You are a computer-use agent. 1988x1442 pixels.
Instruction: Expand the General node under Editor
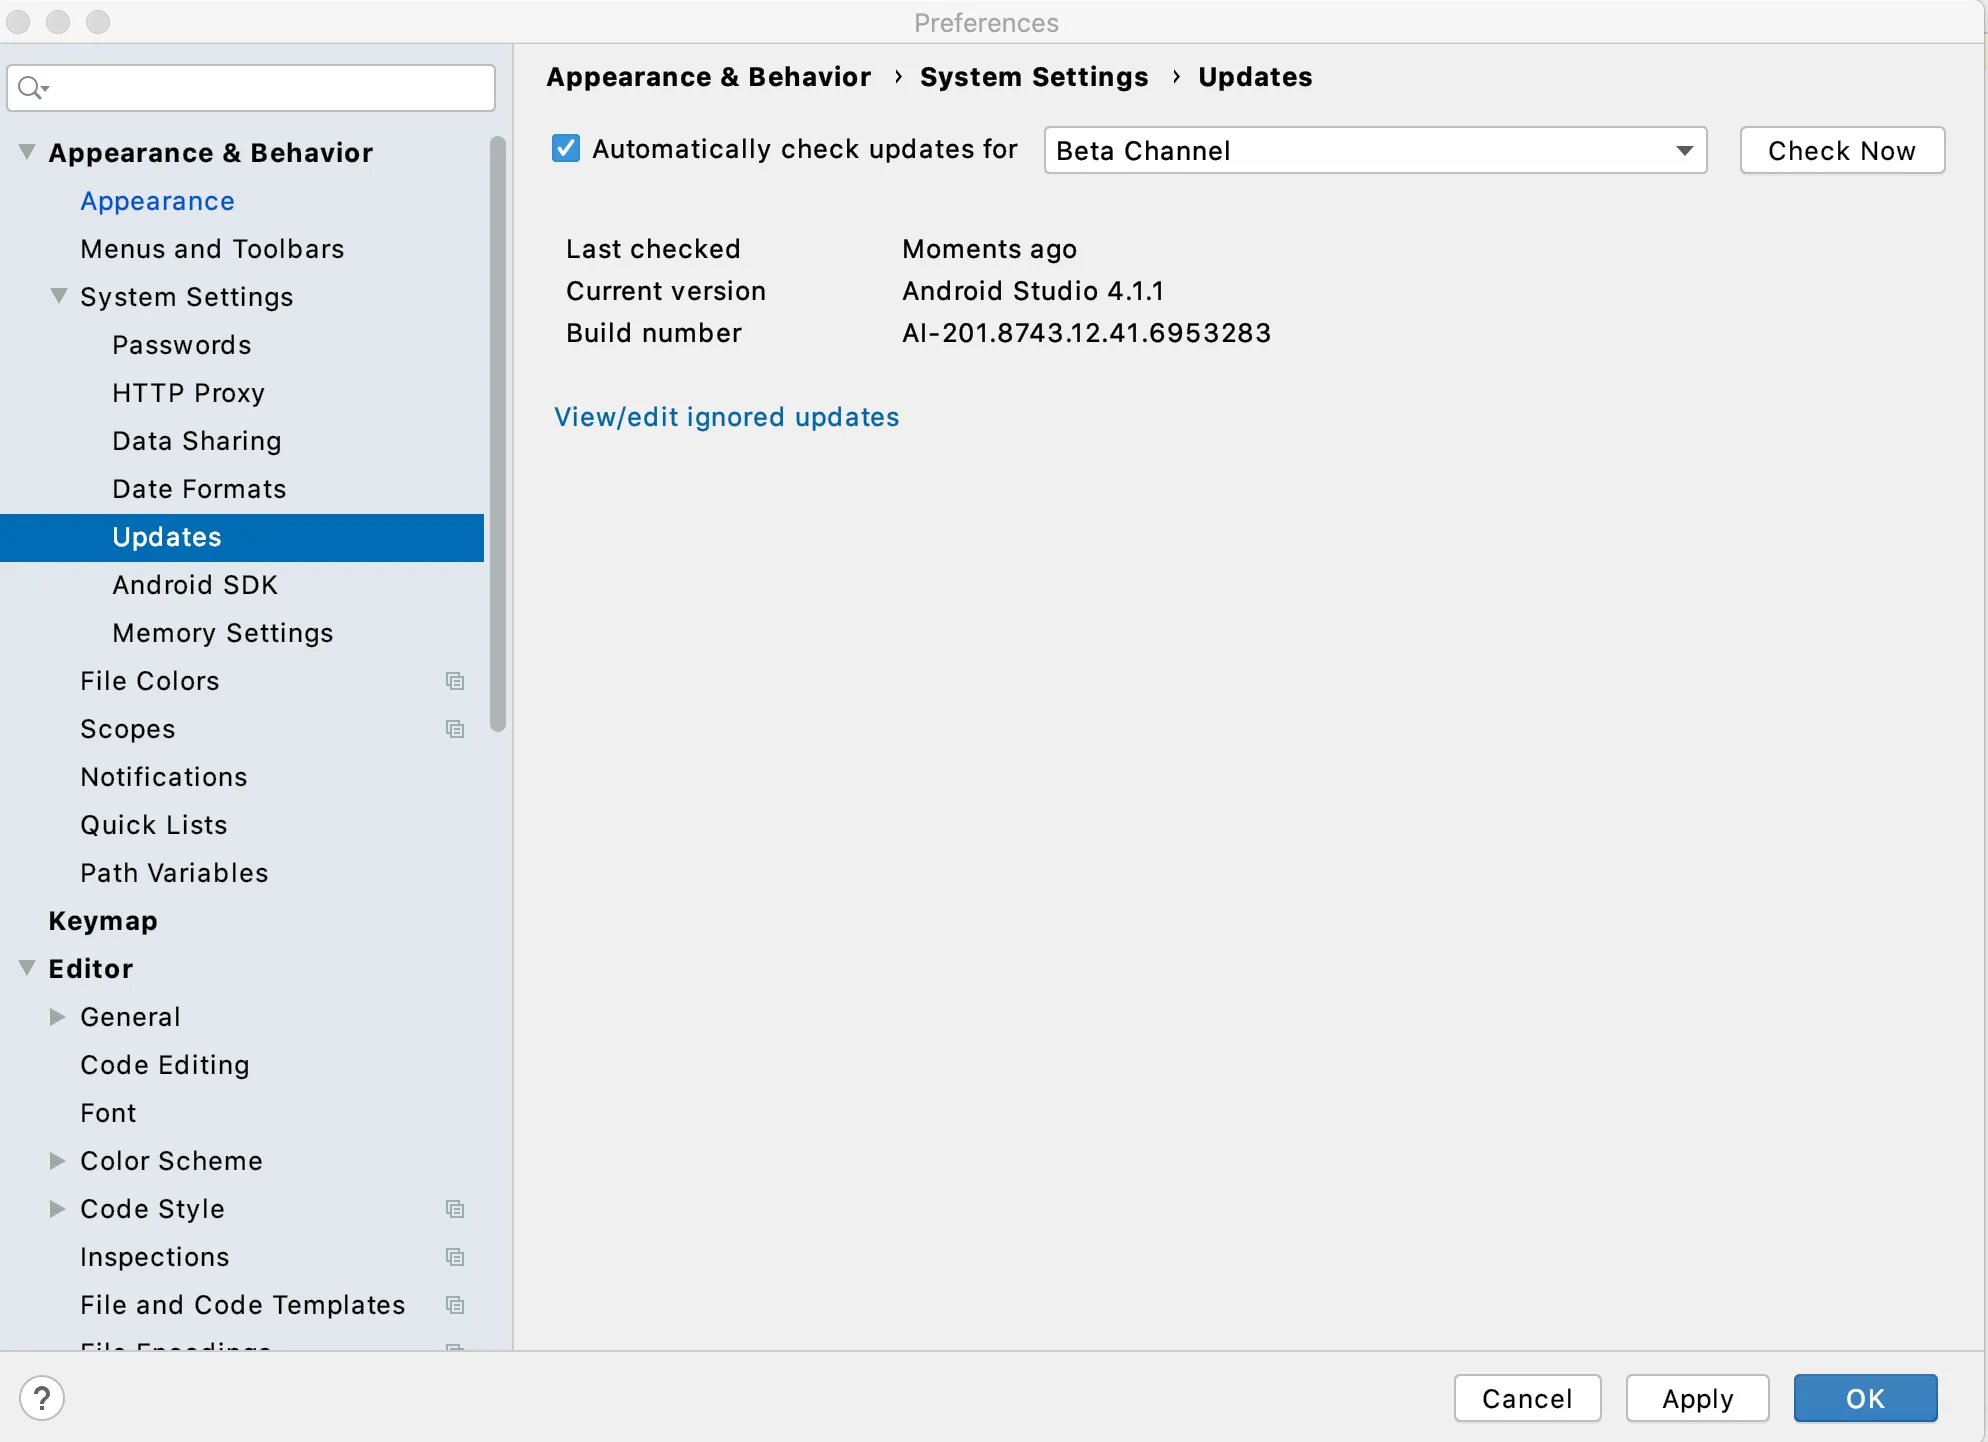coord(58,1016)
